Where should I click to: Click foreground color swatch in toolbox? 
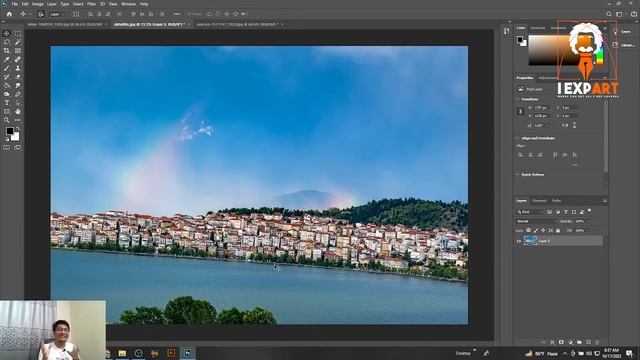click(x=9, y=131)
